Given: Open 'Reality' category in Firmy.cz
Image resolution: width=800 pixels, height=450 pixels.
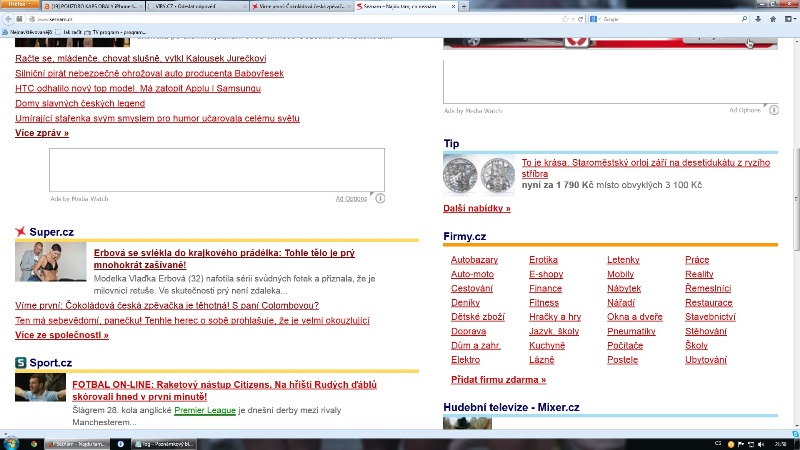Looking at the screenshot, I should 699,274.
